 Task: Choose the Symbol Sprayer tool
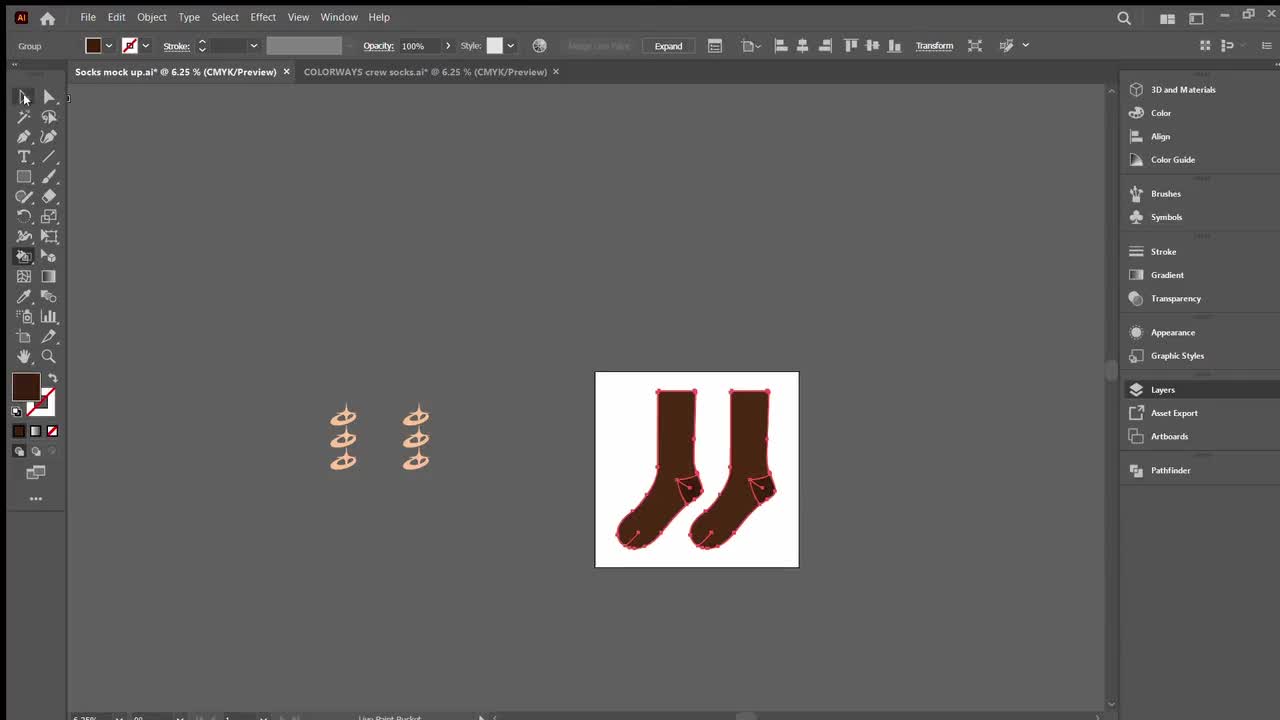[24, 317]
